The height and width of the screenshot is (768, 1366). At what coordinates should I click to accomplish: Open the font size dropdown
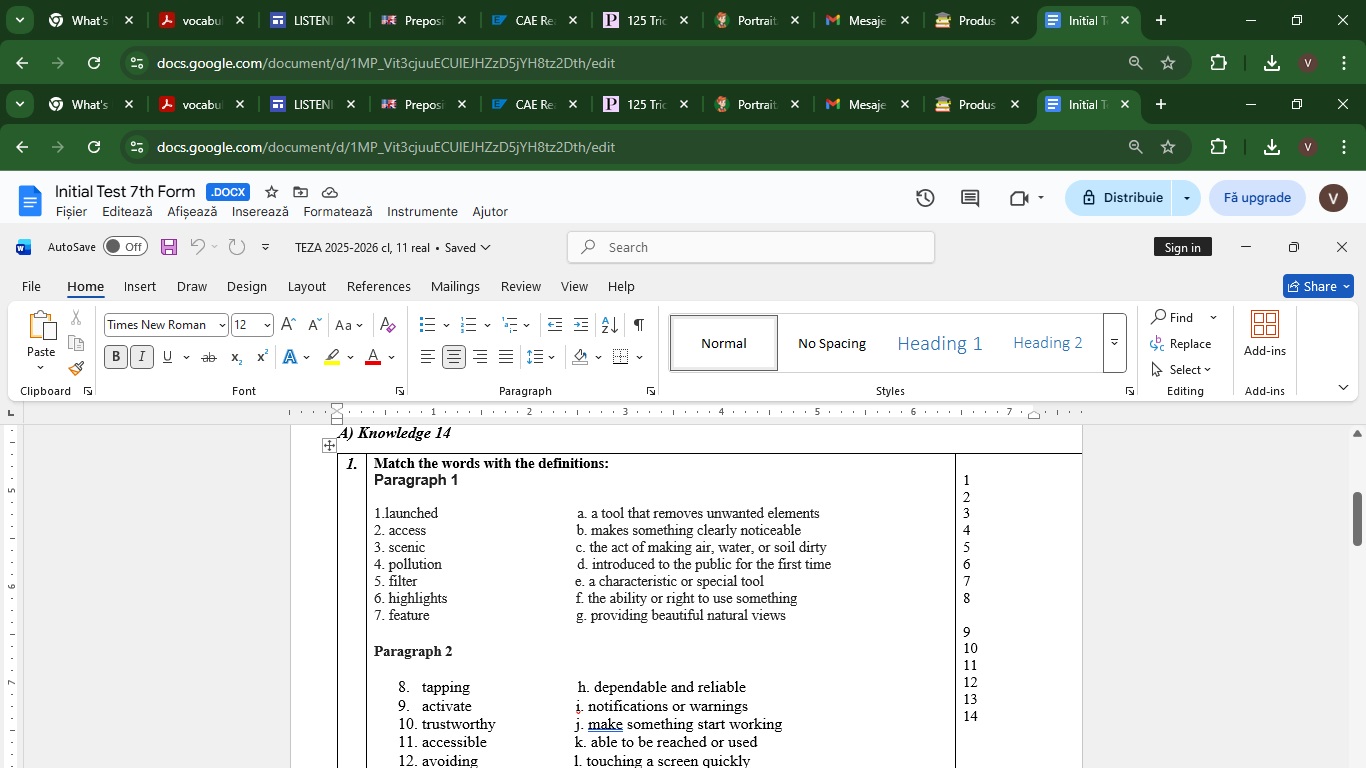266,325
